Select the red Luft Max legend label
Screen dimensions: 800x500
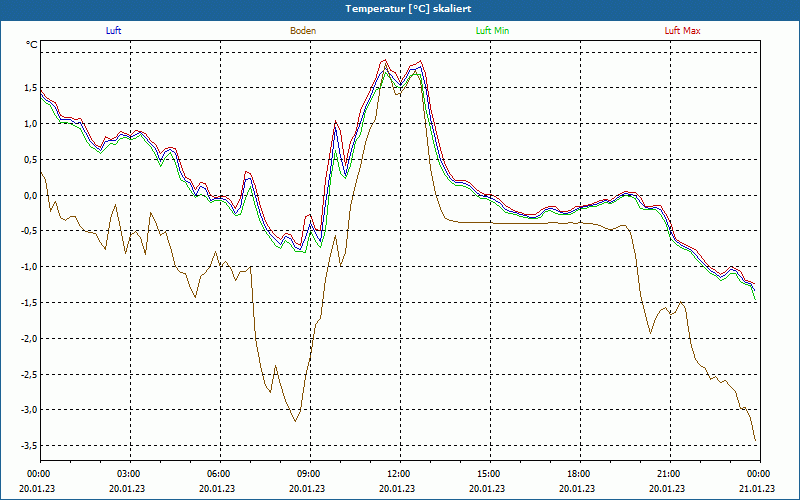point(682,31)
